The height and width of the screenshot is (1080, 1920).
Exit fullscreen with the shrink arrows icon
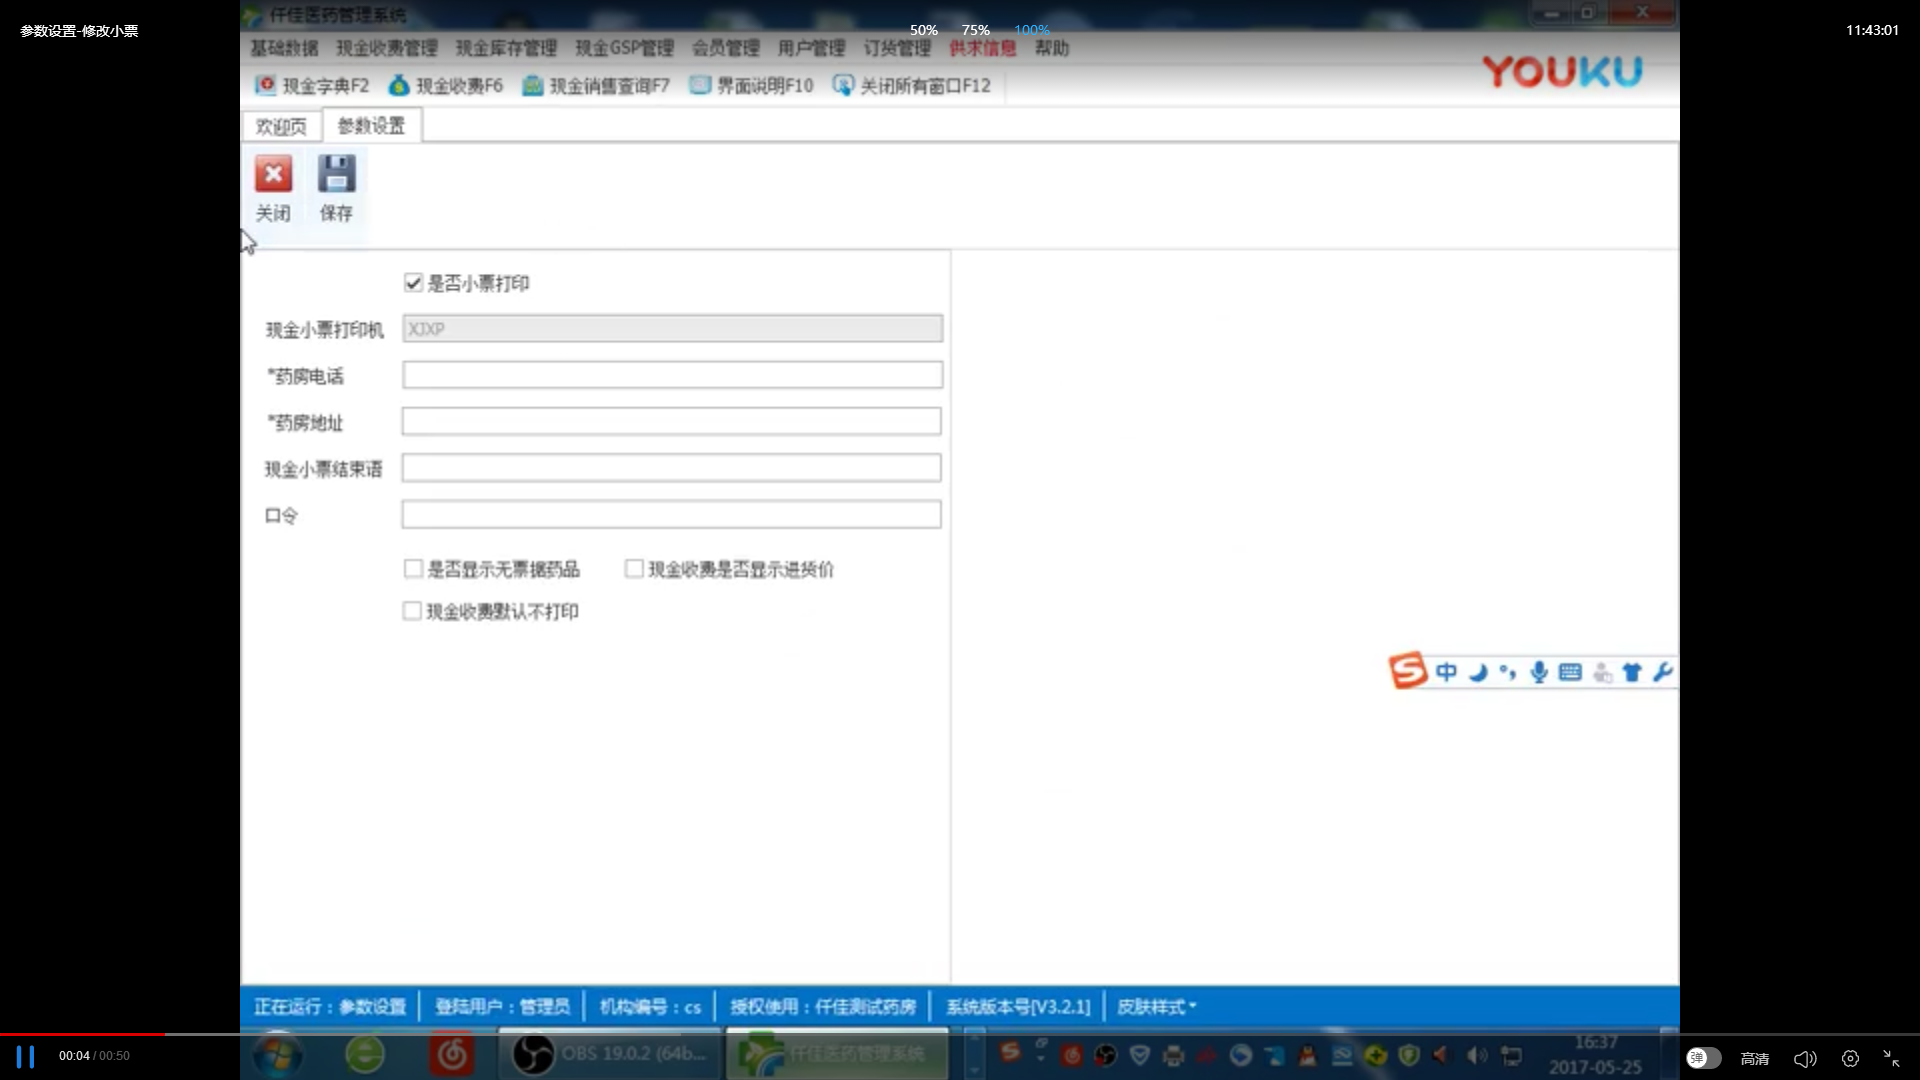tap(1891, 1058)
